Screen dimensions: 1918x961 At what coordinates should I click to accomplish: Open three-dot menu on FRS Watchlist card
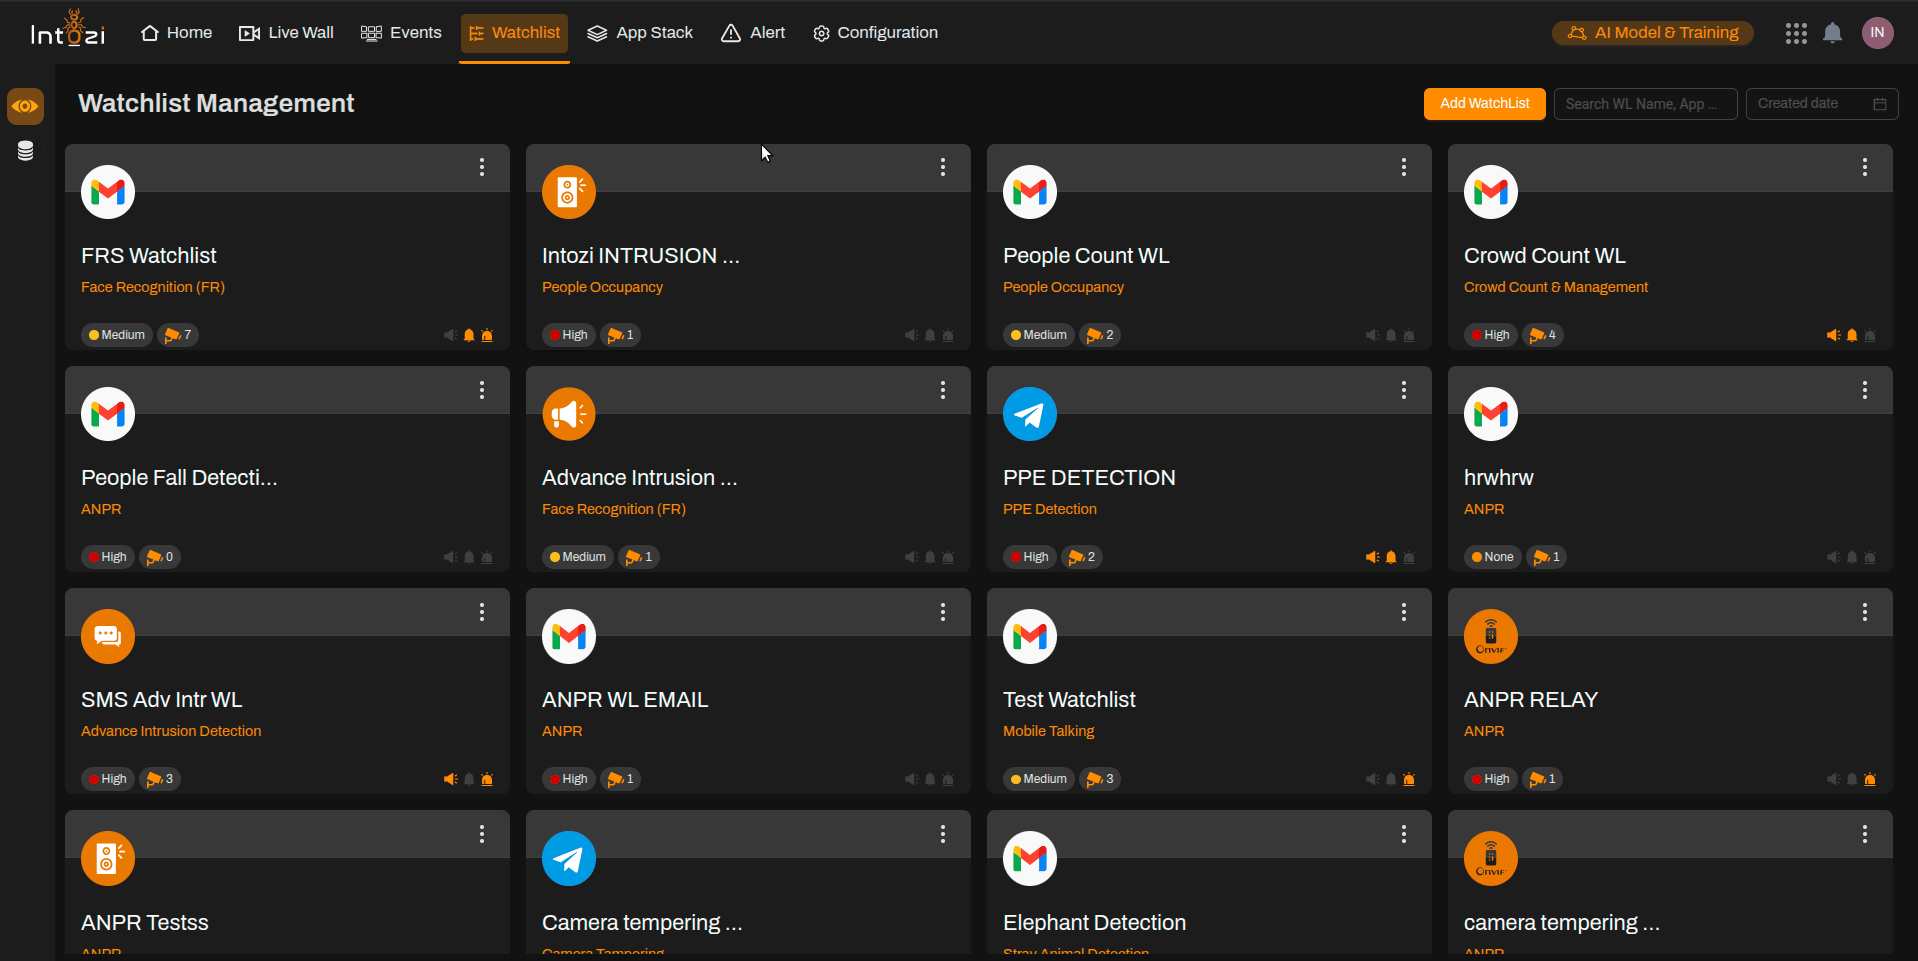coord(482,167)
